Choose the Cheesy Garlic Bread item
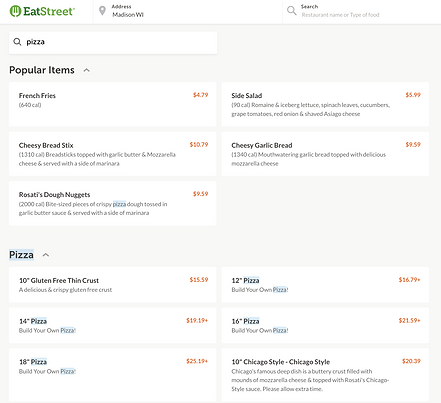 325,154
